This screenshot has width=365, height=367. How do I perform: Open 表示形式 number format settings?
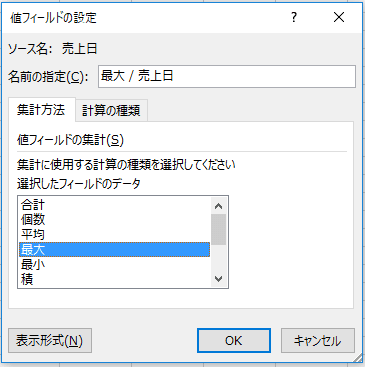(x=50, y=340)
